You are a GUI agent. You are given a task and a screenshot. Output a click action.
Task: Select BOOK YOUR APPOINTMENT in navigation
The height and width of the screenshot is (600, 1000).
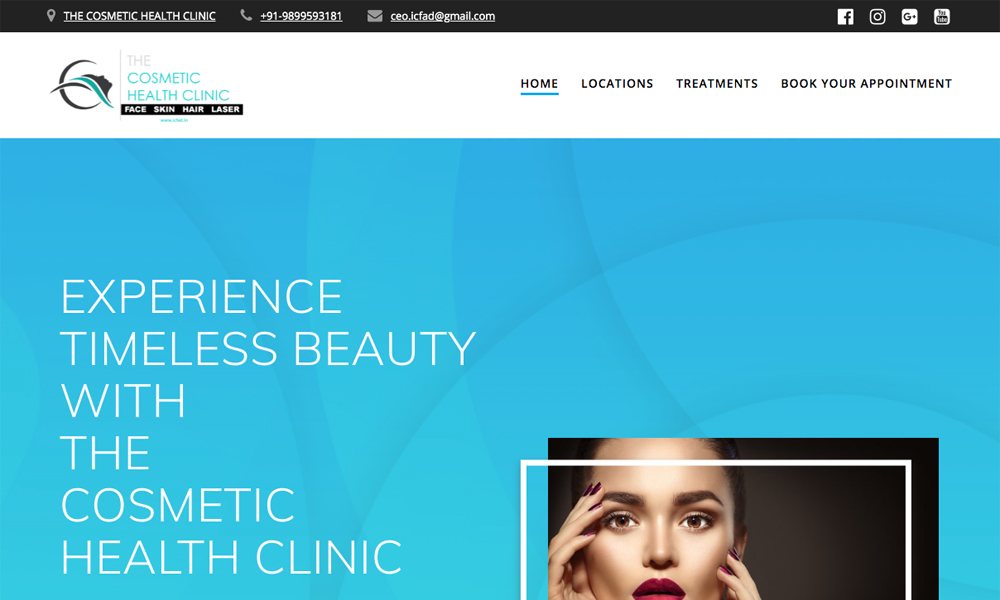[x=866, y=84]
